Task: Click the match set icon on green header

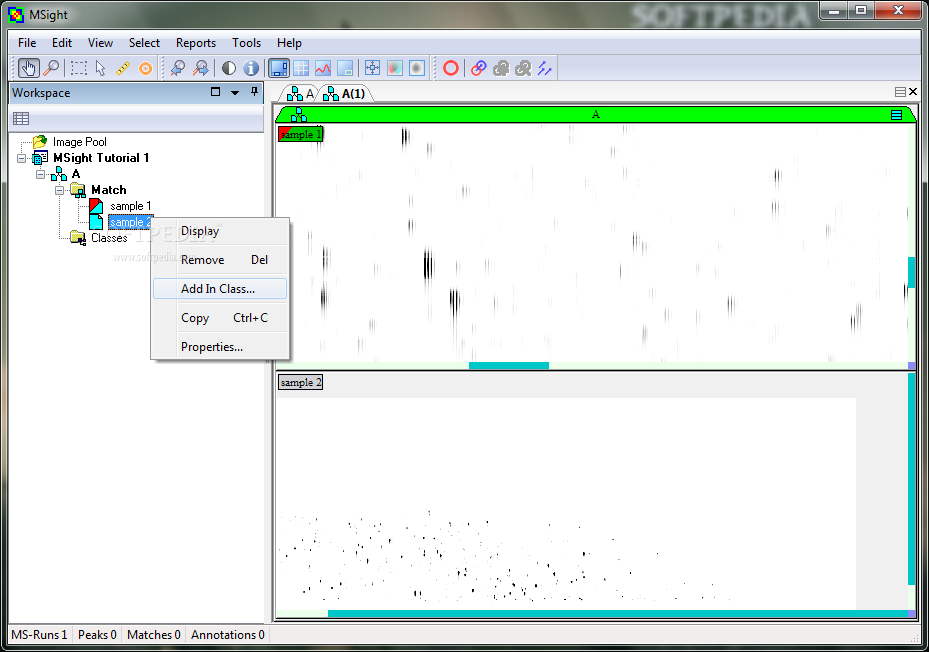Action: pyautogui.click(x=299, y=115)
